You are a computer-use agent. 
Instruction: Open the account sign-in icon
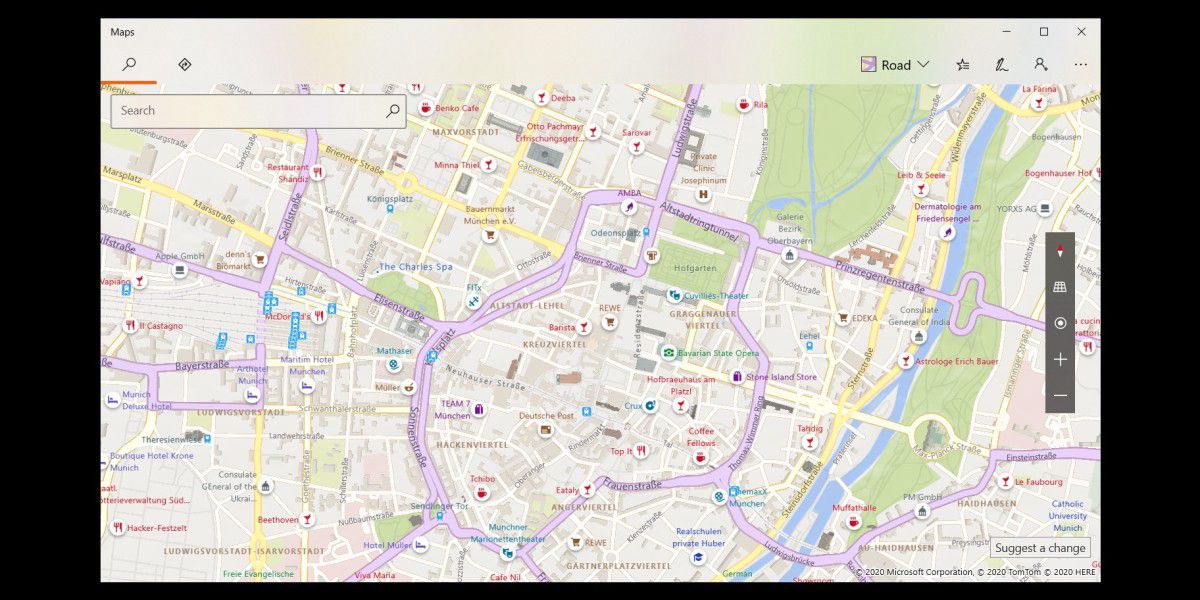click(1041, 65)
